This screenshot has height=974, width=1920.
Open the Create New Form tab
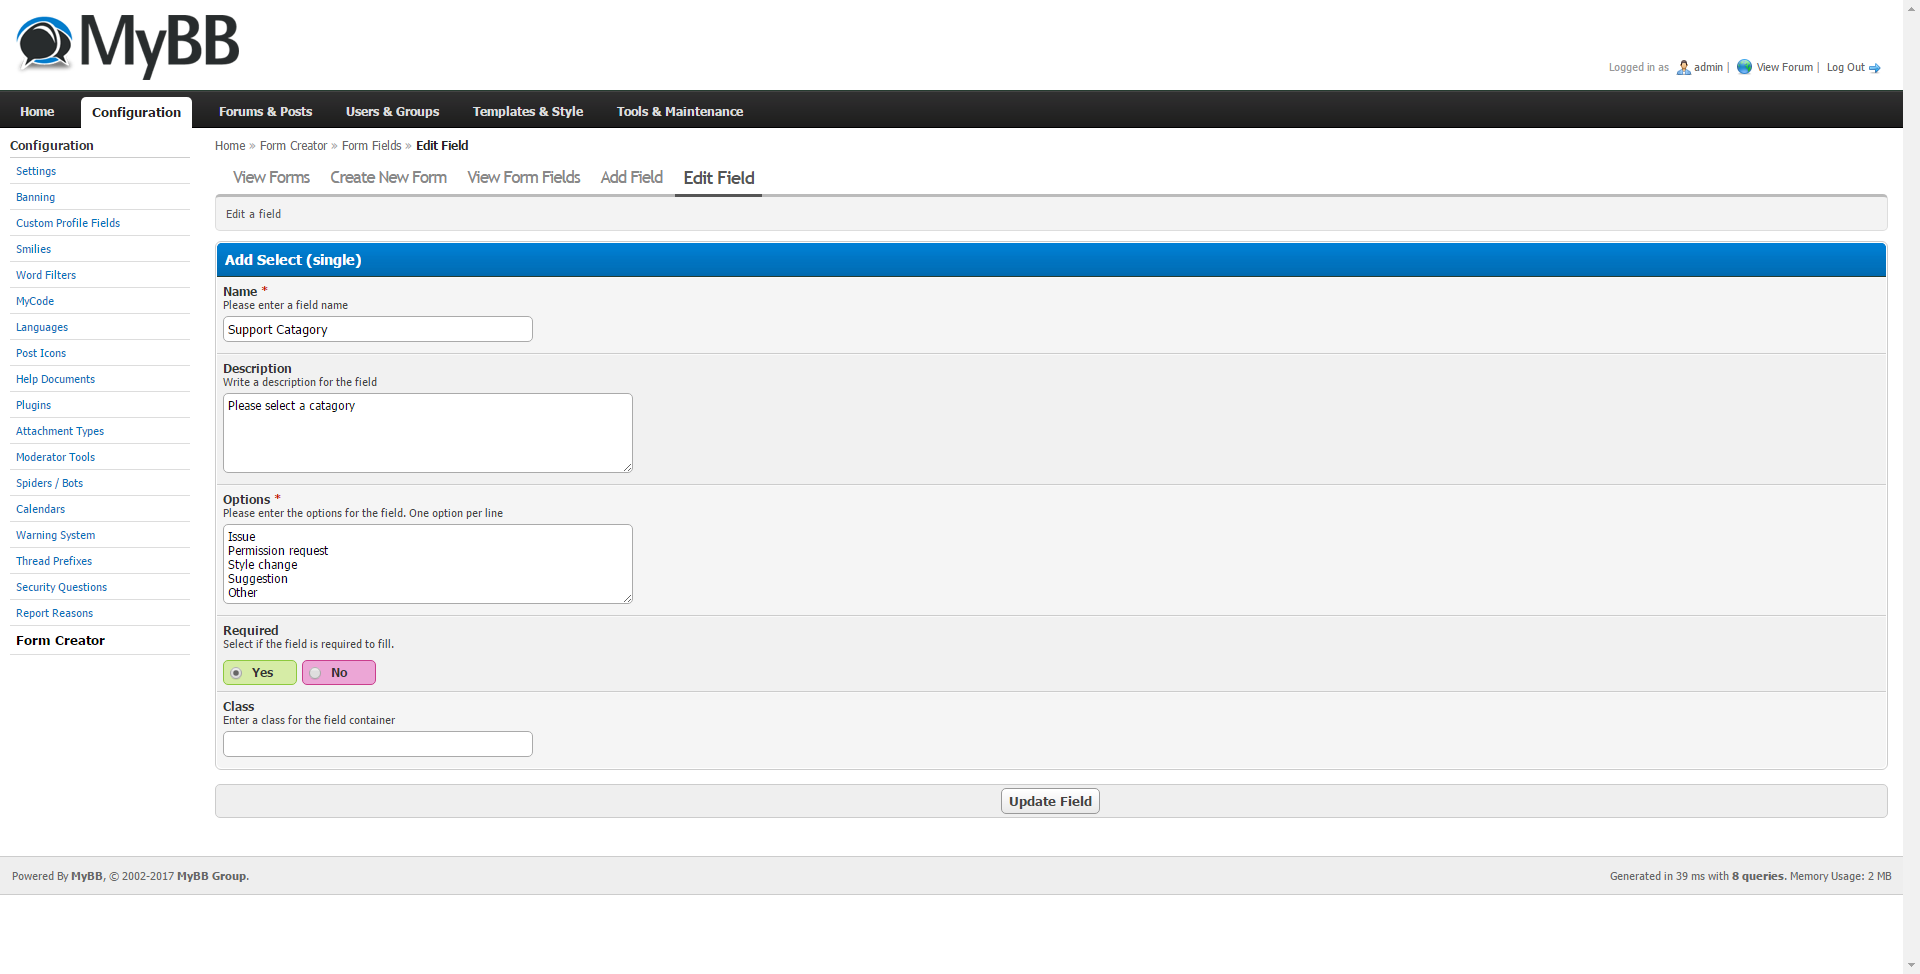point(388,177)
